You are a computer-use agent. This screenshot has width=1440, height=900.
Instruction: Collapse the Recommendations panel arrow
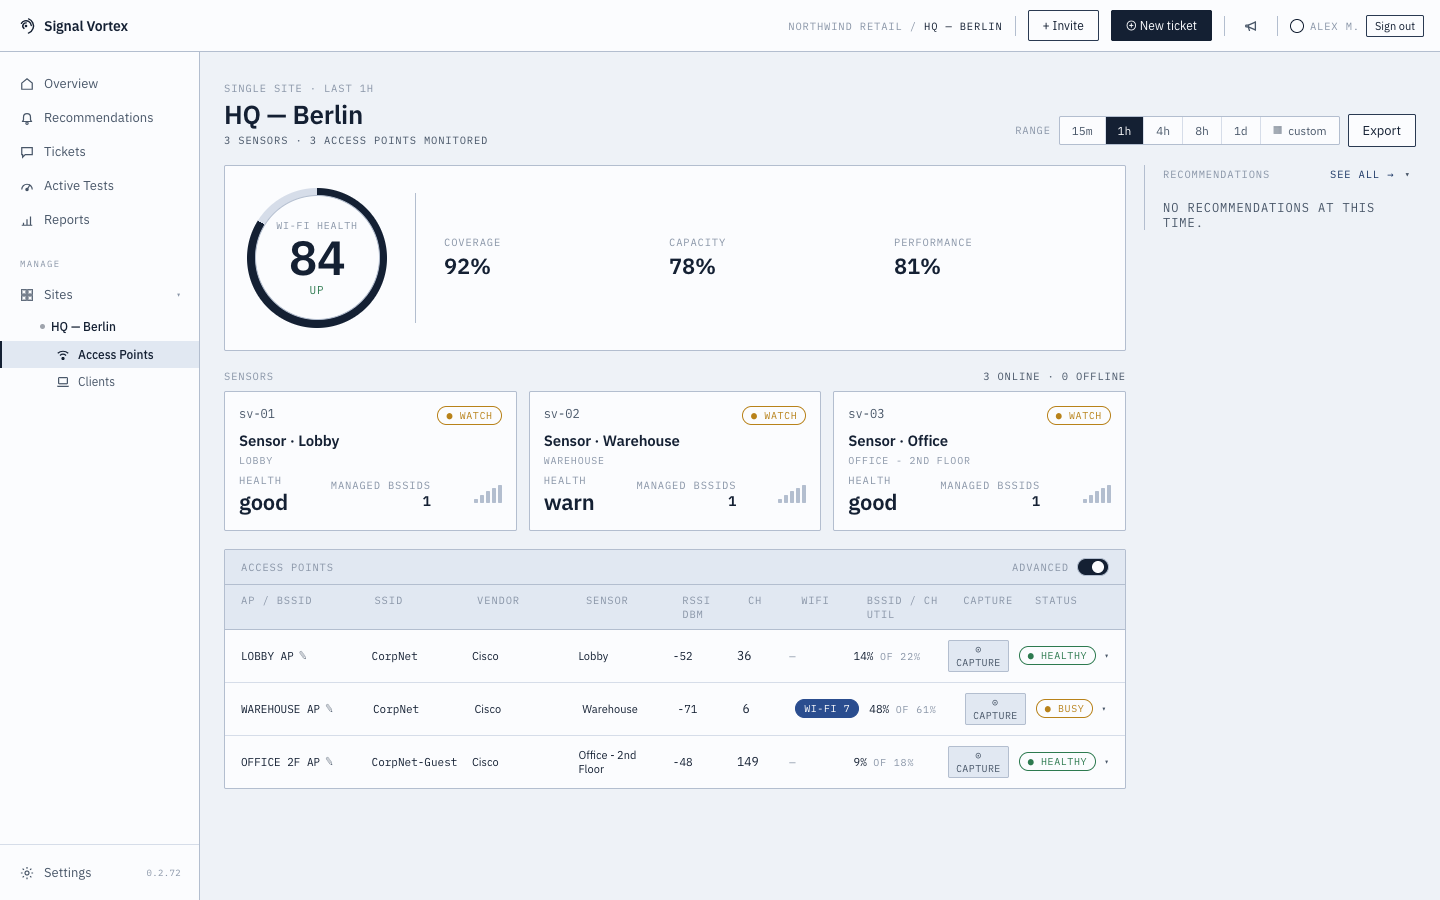click(x=1407, y=175)
